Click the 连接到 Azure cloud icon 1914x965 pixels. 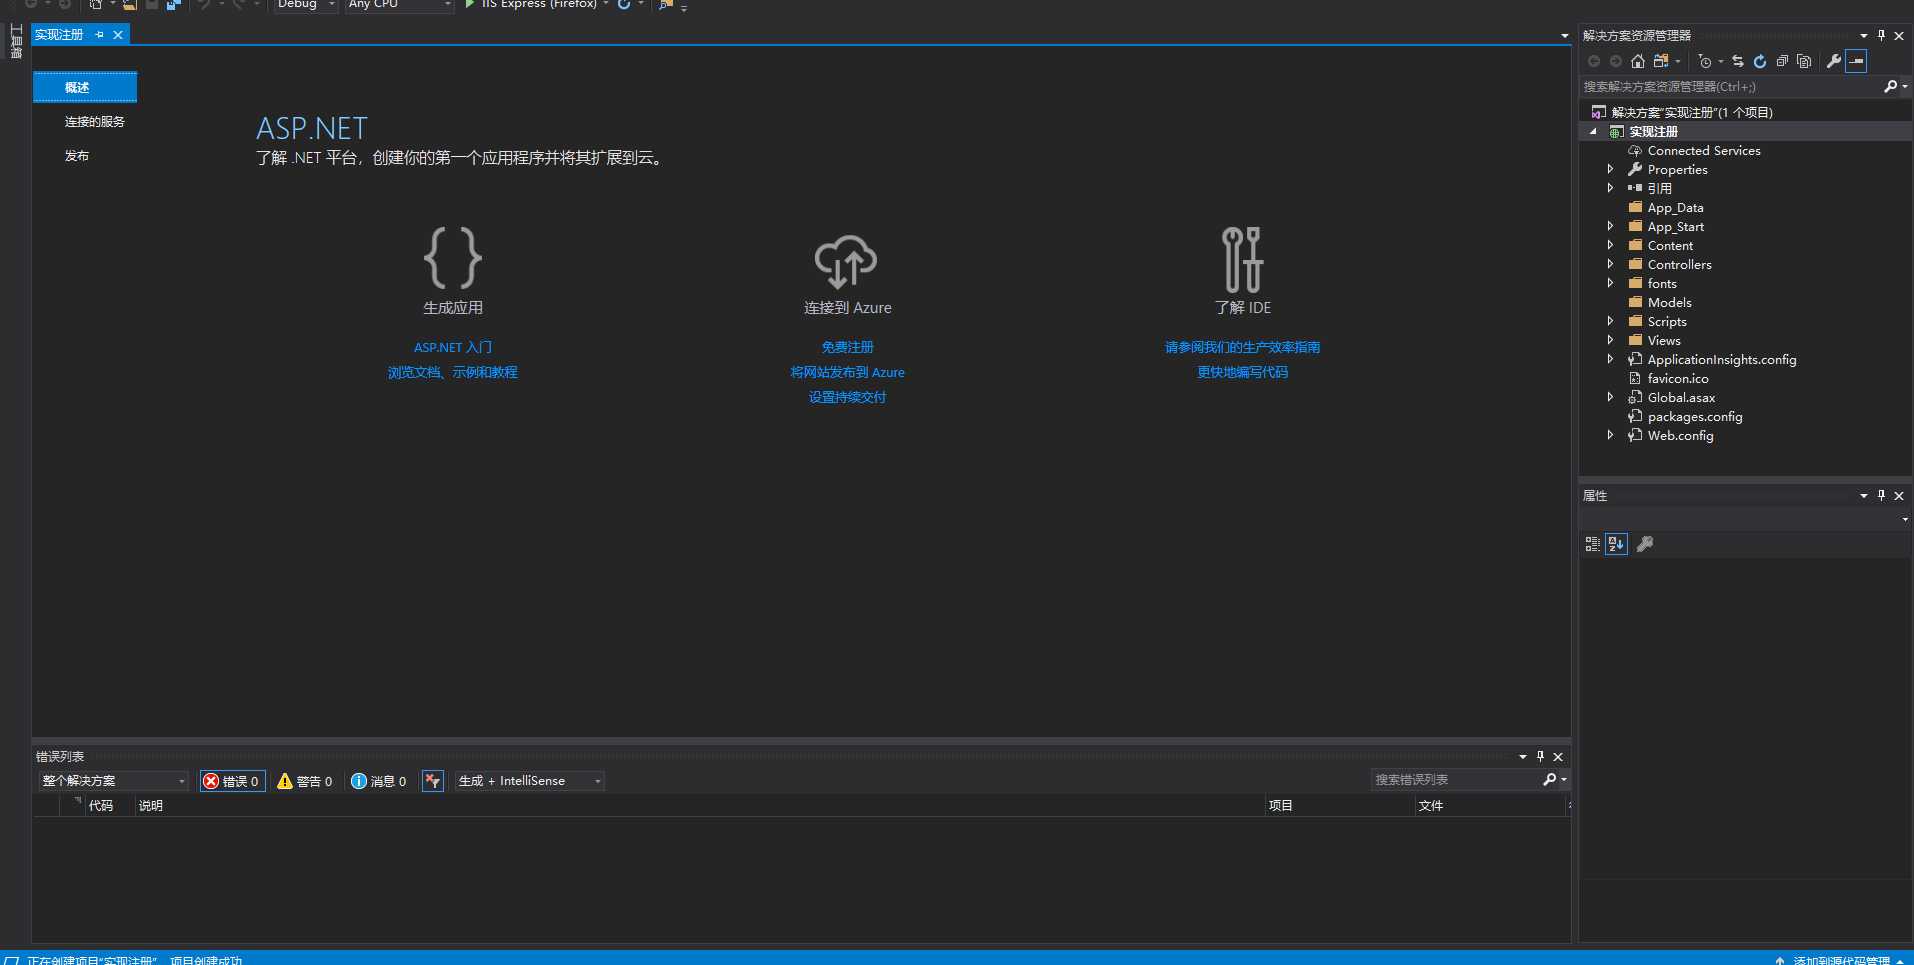pyautogui.click(x=847, y=261)
